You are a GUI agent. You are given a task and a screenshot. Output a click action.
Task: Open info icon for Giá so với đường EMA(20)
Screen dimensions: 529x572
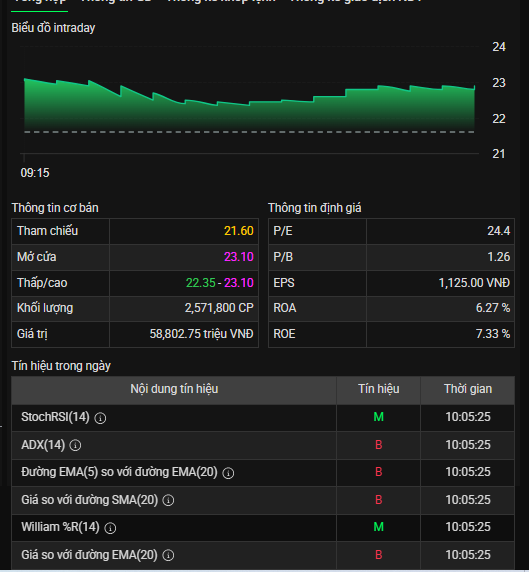click(x=168, y=556)
